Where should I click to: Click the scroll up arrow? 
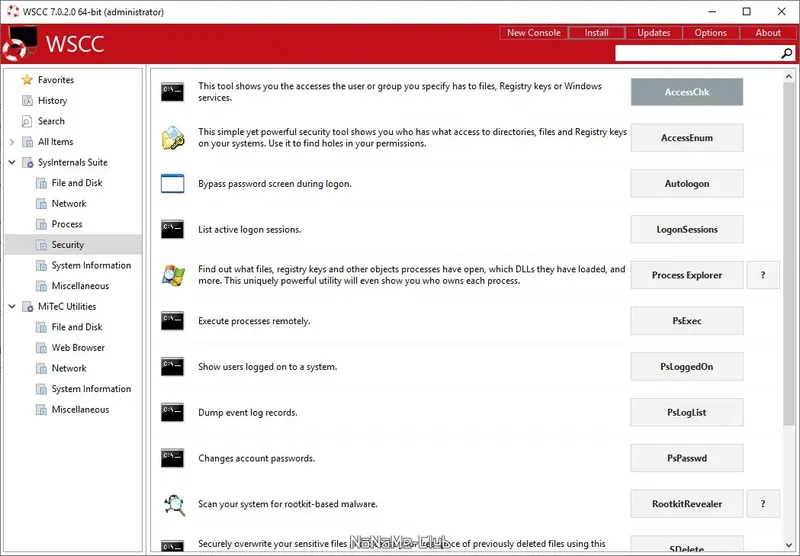(x=789, y=77)
